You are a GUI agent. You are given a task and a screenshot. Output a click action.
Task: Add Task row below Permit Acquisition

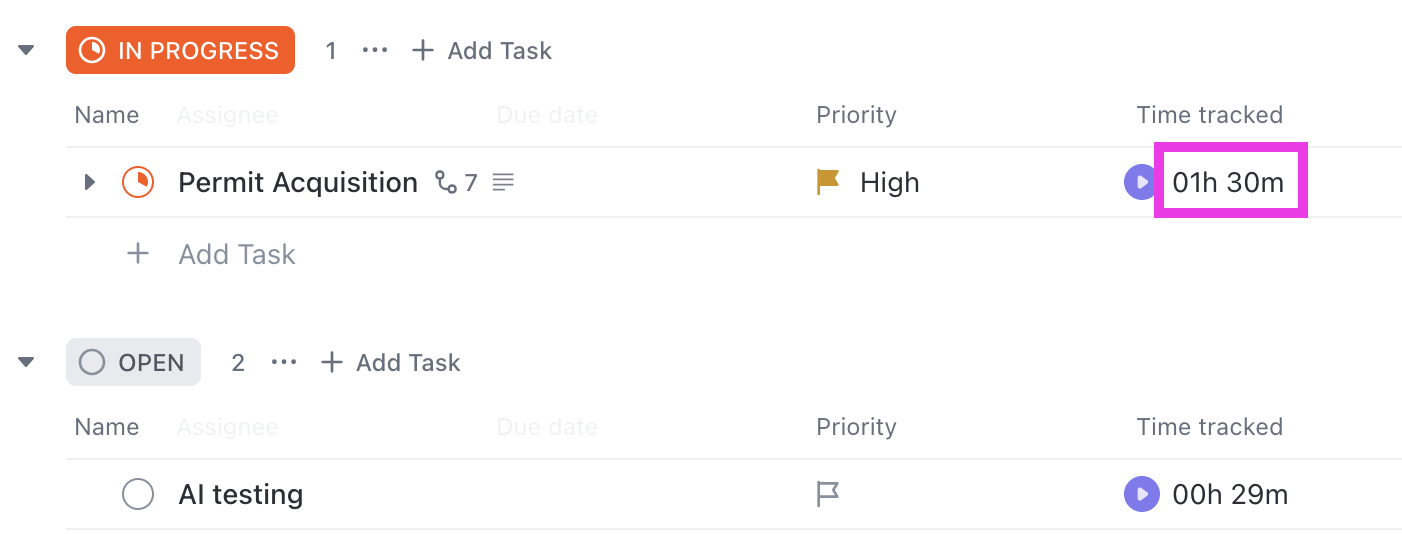pyautogui.click(x=236, y=254)
